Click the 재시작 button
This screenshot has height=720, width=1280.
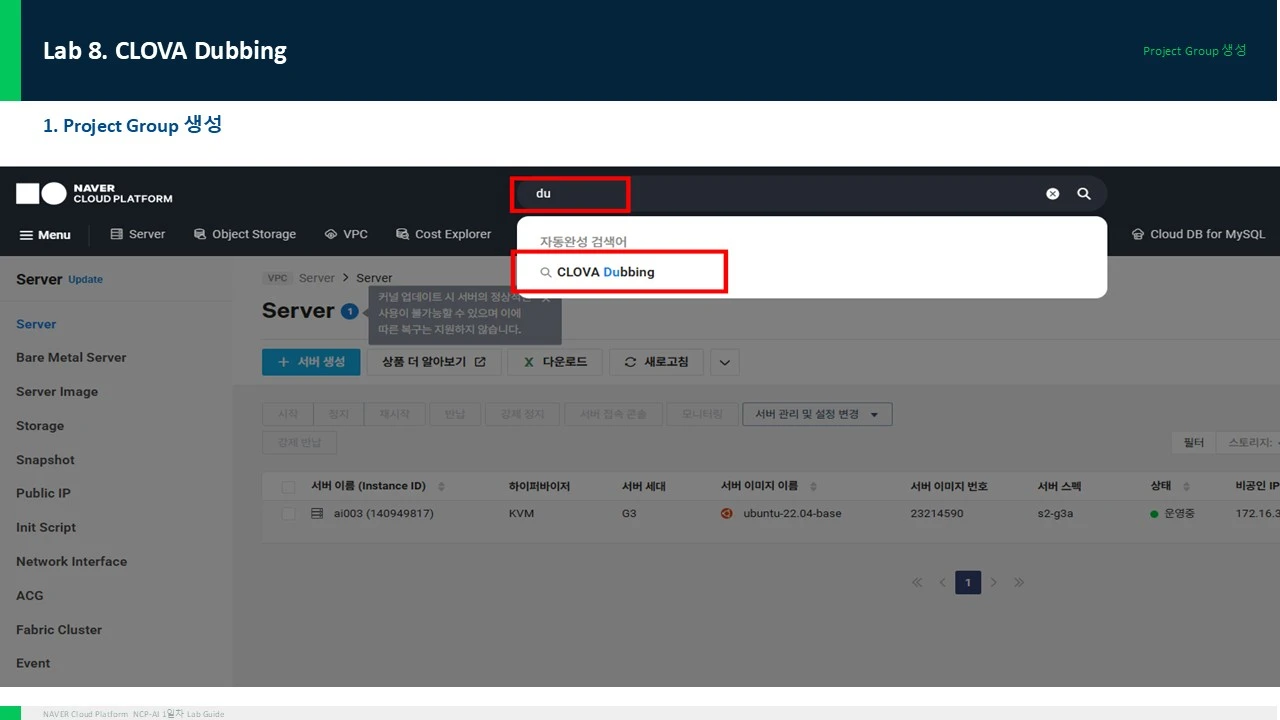(x=395, y=414)
